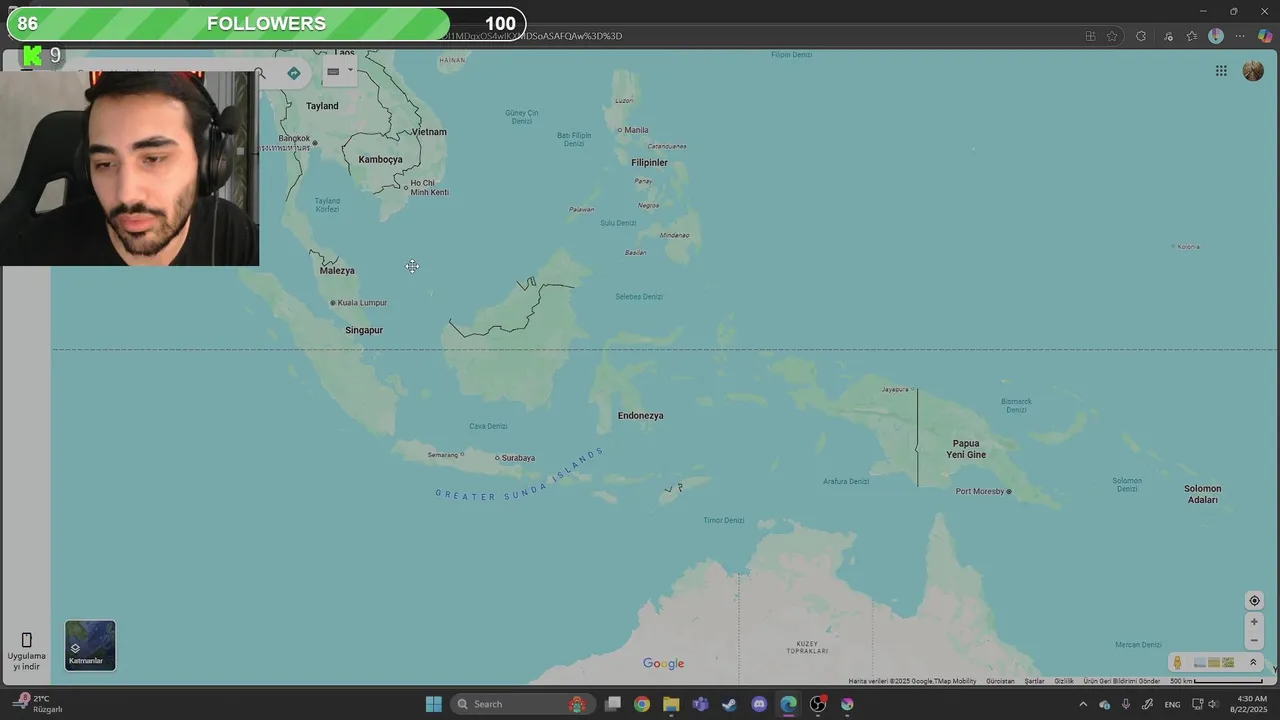Open the weather widget showing 21°C
This screenshot has height=720, width=1280.
40,704
